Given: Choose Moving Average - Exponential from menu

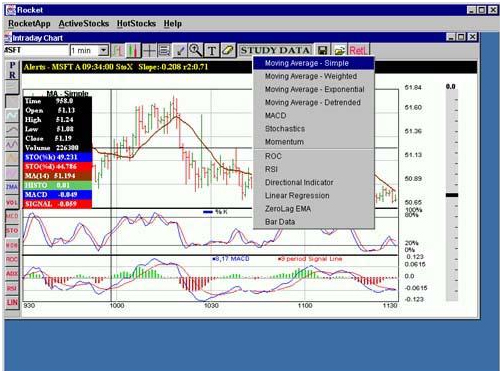Looking at the screenshot, I should [314, 89].
